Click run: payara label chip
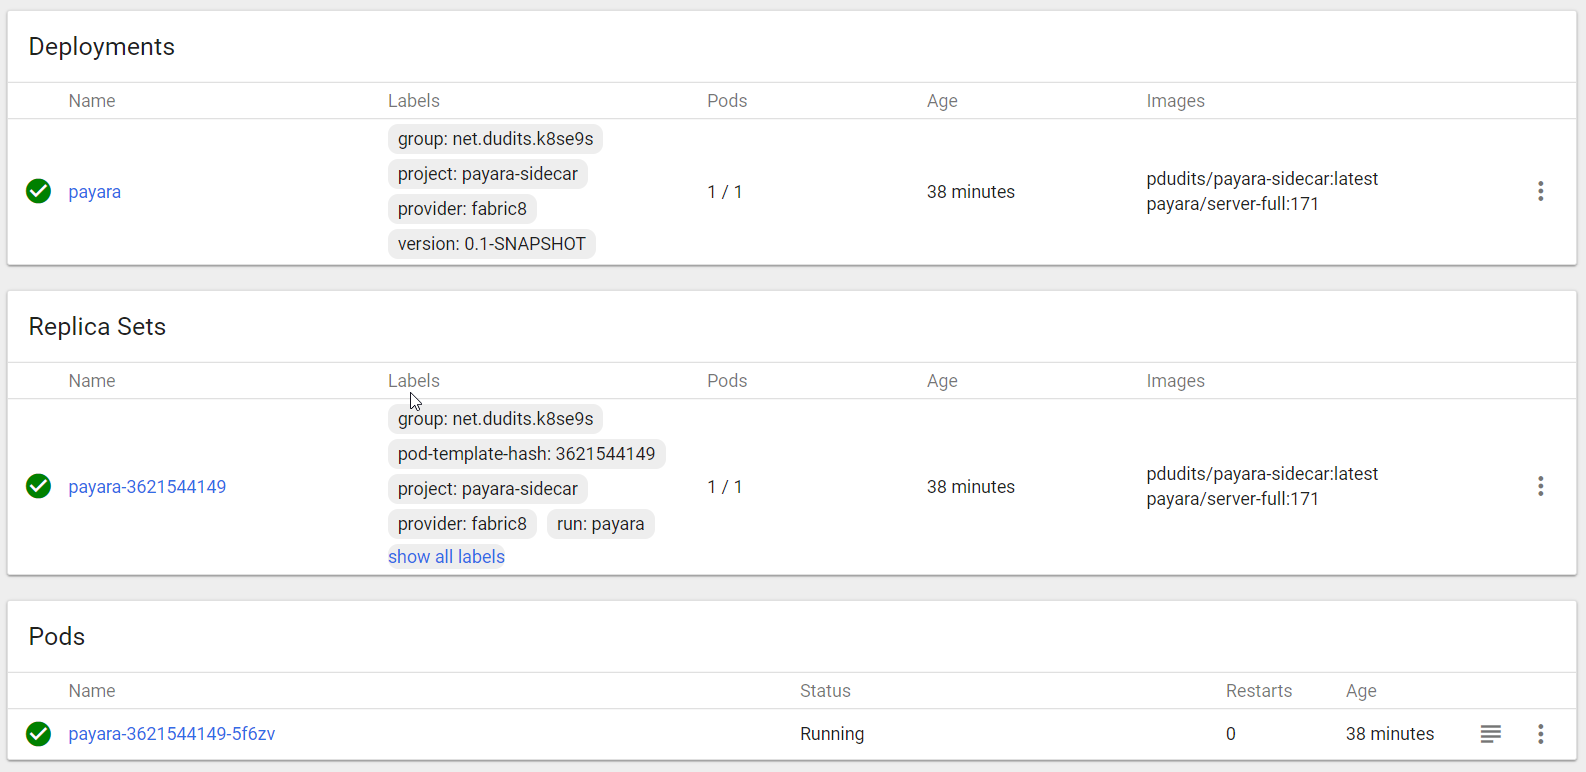Image resolution: width=1586 pixels, height=772 pixels. click(601, 524)
